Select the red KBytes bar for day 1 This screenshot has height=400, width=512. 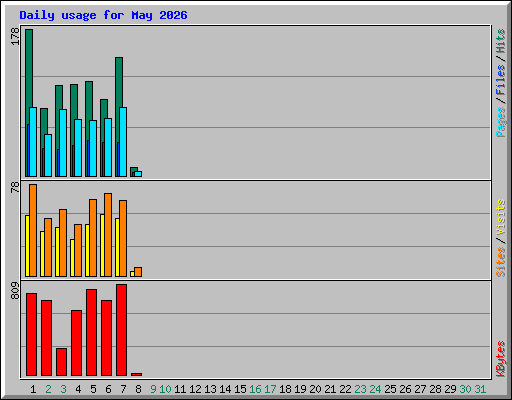point(31,335)
